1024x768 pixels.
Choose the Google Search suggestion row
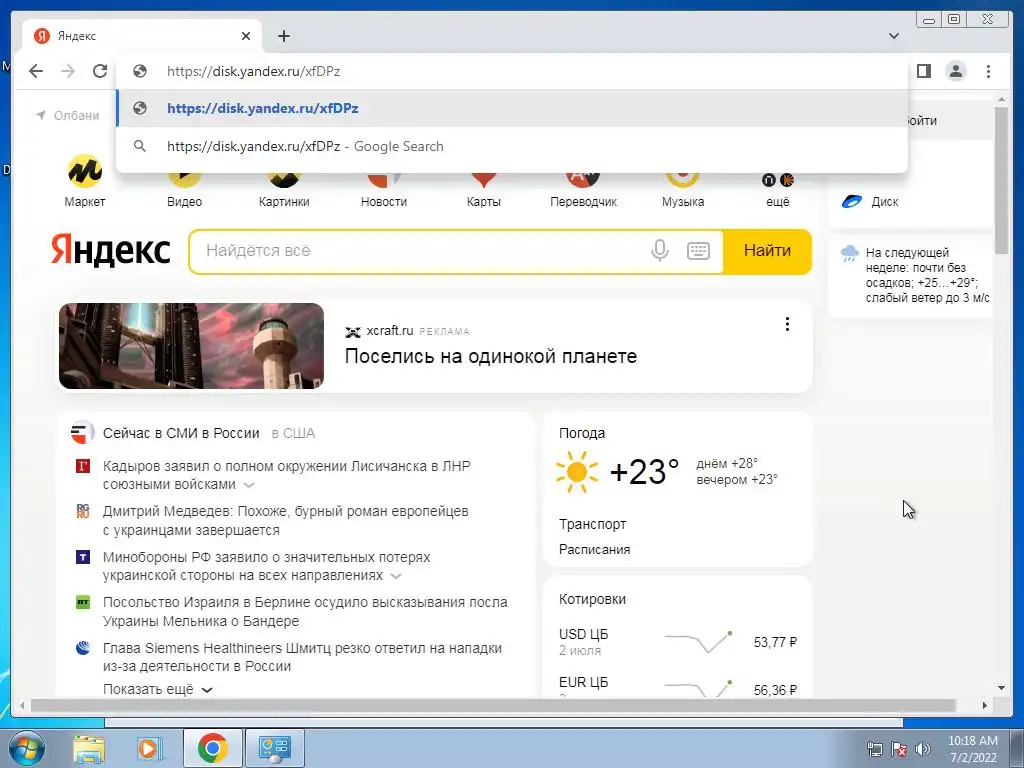coord(511,146)
